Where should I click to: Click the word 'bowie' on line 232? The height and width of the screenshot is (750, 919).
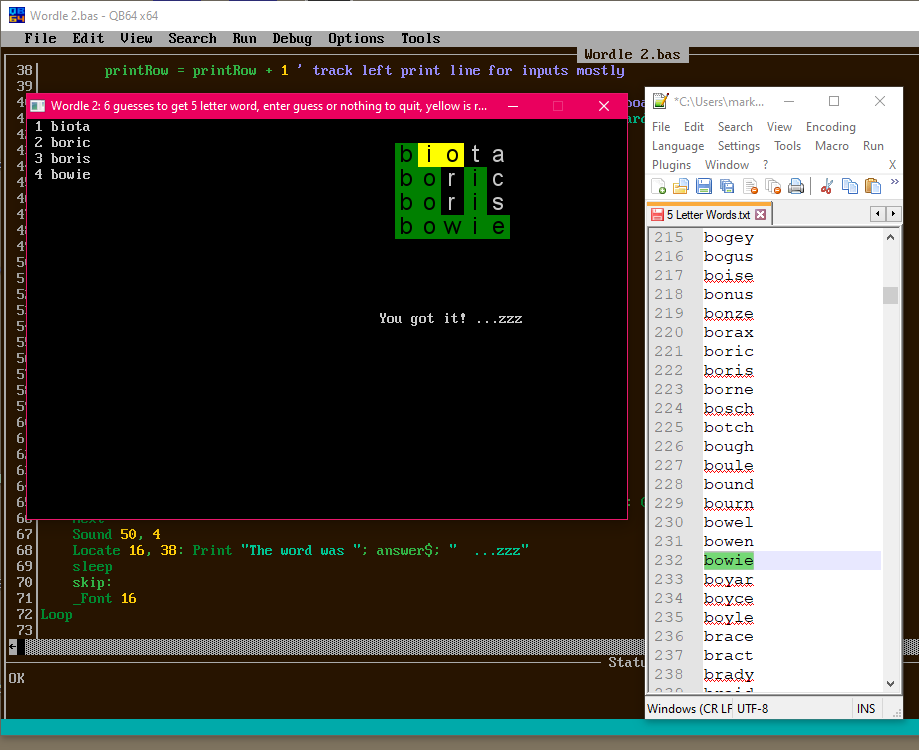click(729, 561)
